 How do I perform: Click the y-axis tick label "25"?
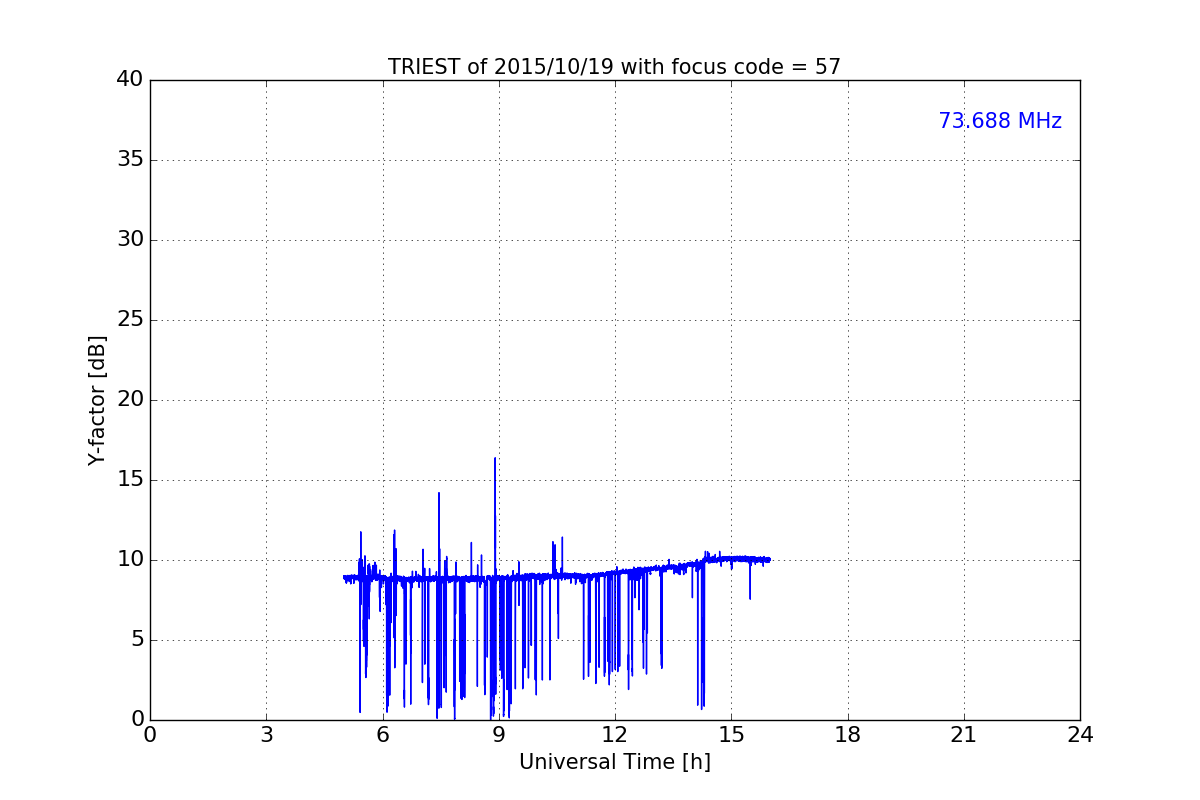click(130, 320)
